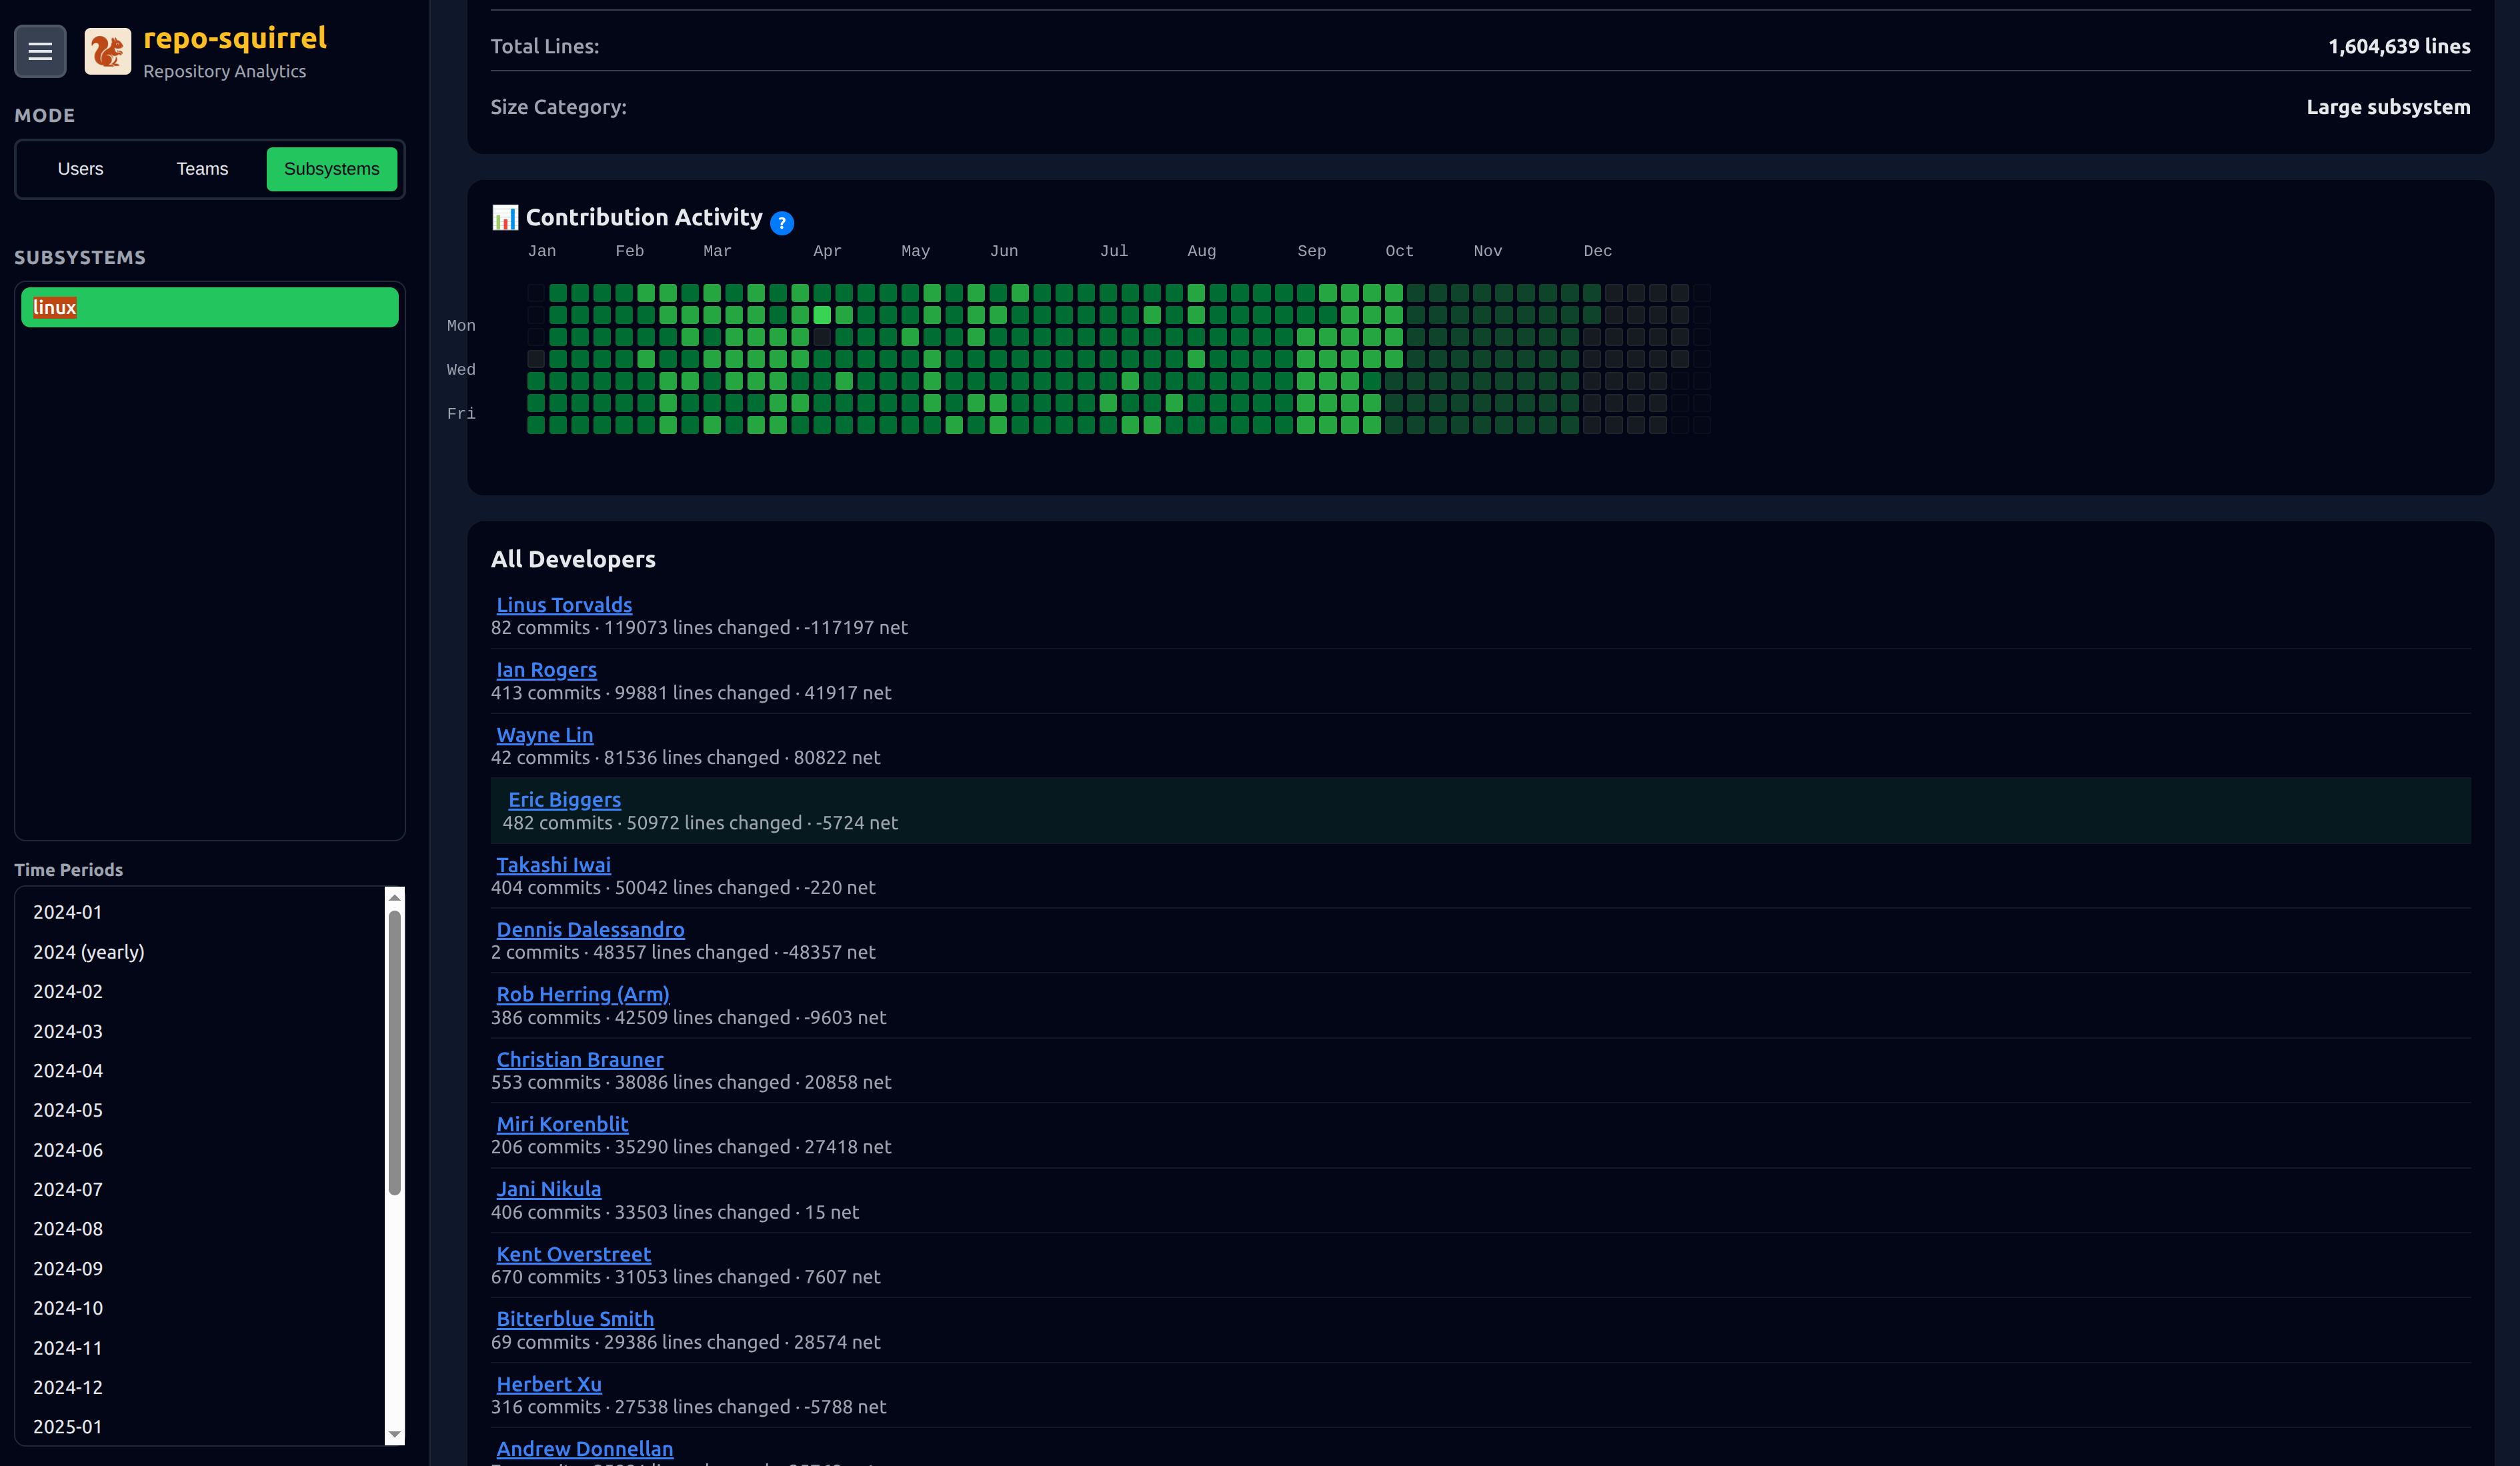Image resolution: width=2520 pixels, height=1466 pixels.
Task: Click the bar chart icon beside Contribution Activity
Action: pos(505,216)
